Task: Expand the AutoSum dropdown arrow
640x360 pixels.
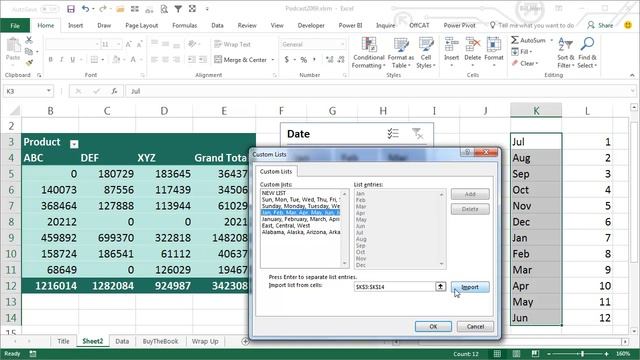Action: click(551, 40)
